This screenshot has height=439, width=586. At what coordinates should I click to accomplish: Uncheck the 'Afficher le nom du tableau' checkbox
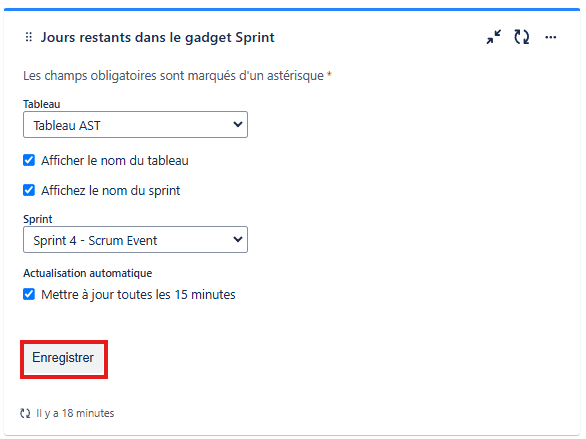[x=29, y=160]
